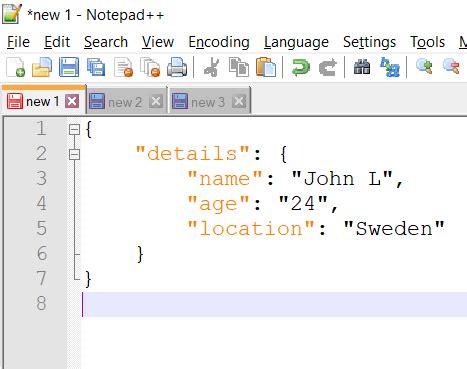The image size is (467, 369).
Task: Create a new file with the New icon
Action: point(15,67)
